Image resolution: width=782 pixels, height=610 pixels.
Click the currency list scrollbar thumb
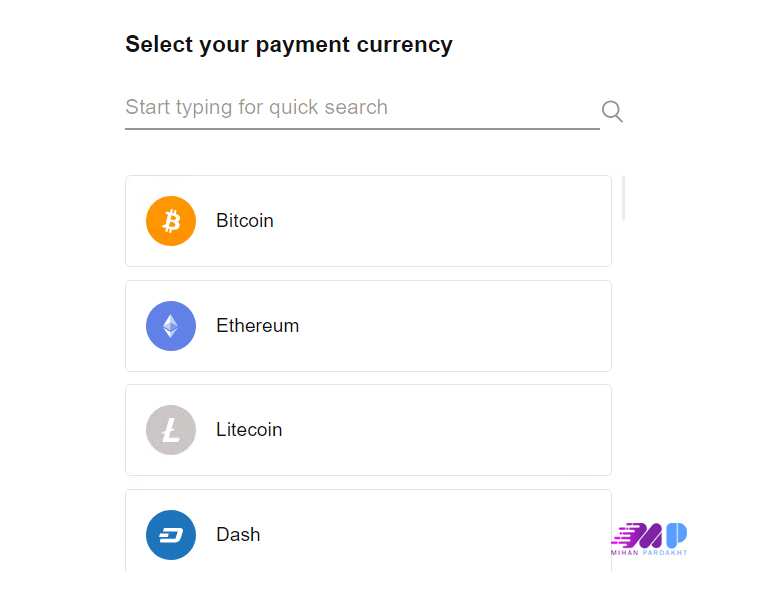[623, 198]
